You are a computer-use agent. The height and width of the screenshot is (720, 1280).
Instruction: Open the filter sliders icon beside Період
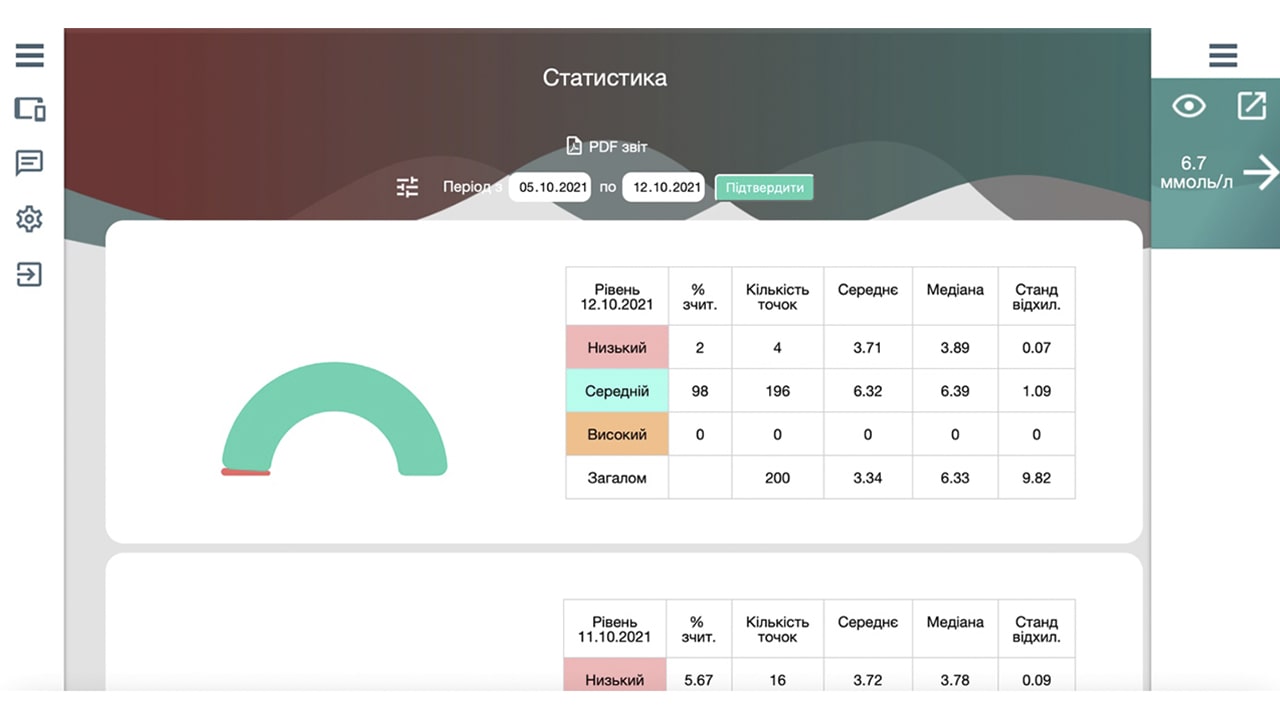406,187
